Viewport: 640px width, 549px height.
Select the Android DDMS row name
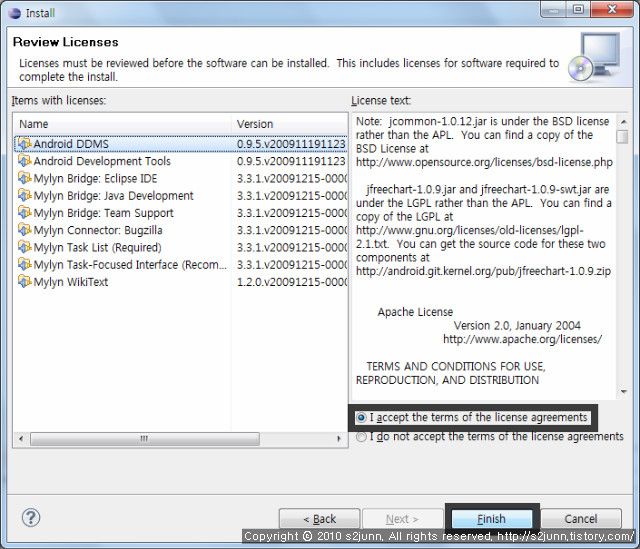[71, 144]
